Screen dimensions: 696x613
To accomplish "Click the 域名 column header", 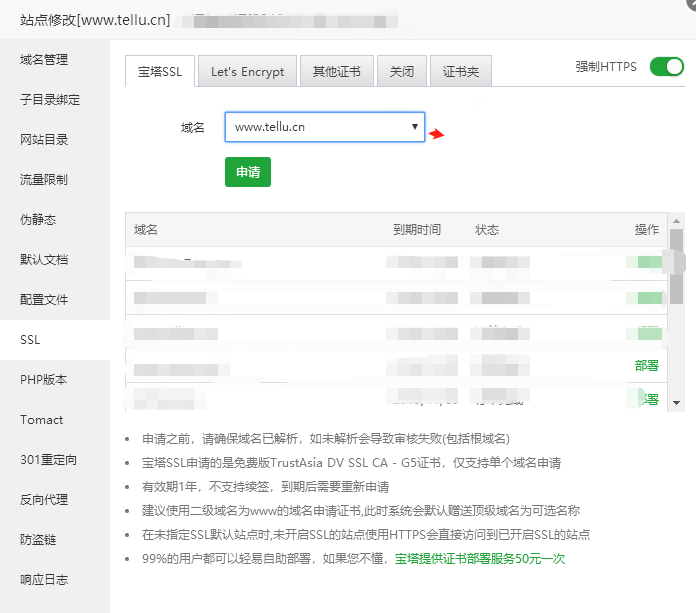I will point(146,229).
